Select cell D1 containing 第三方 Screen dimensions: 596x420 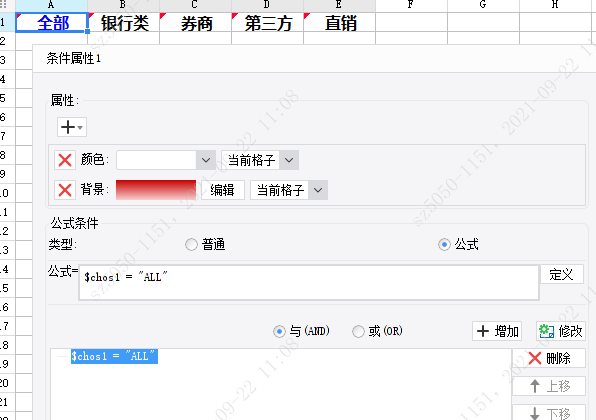pyautogui.click(x=268, y=23)
